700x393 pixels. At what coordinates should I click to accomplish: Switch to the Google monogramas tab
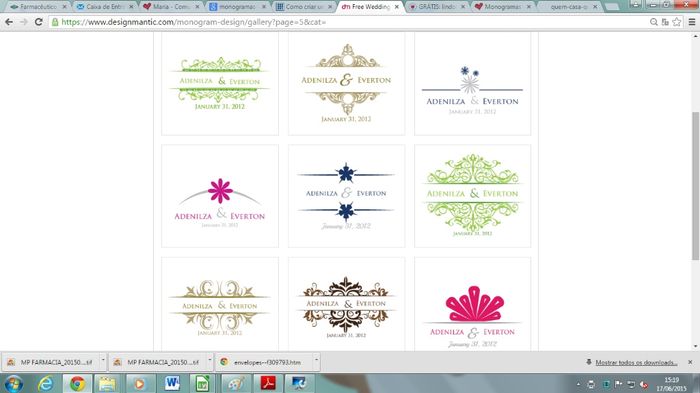[x=238, y=7]
